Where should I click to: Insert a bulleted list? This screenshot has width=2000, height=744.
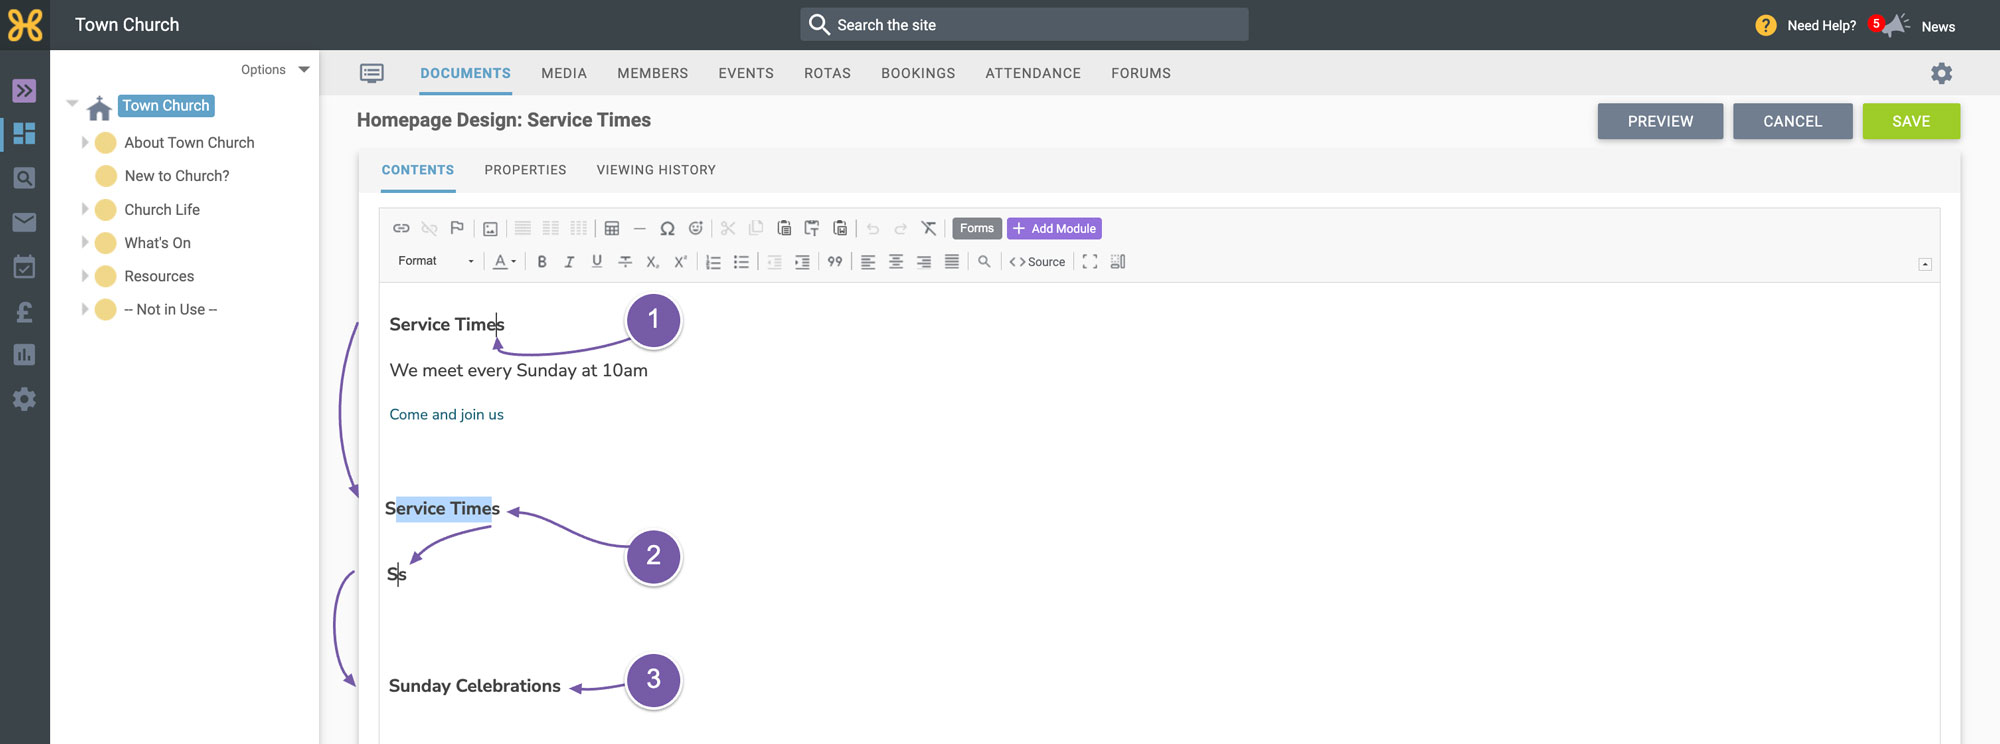pyautogui.click(x=741, y=262)
